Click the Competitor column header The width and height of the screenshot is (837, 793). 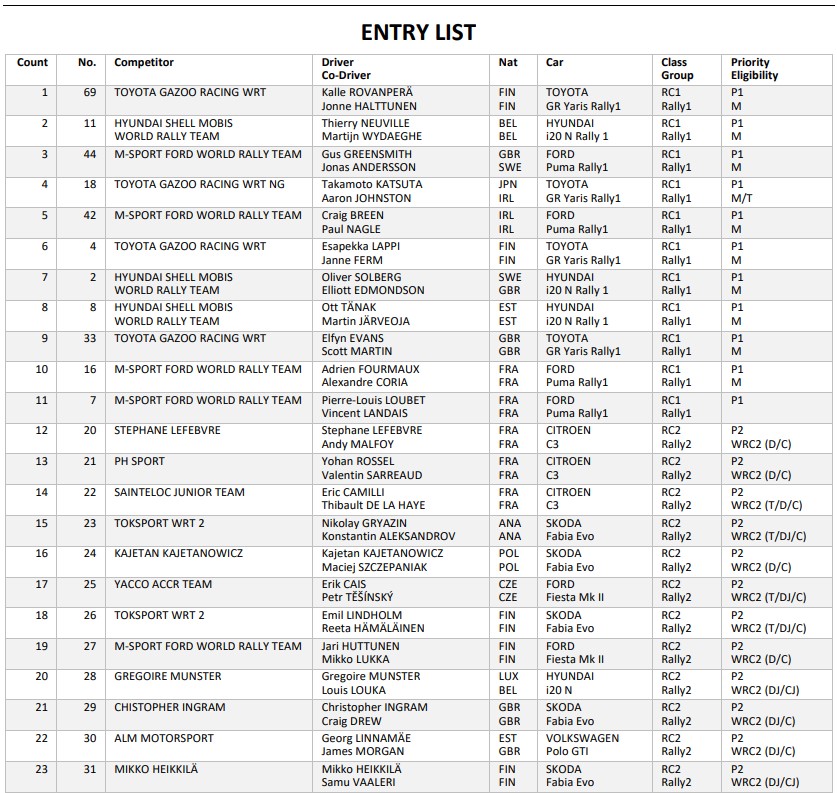coord(144,62)
